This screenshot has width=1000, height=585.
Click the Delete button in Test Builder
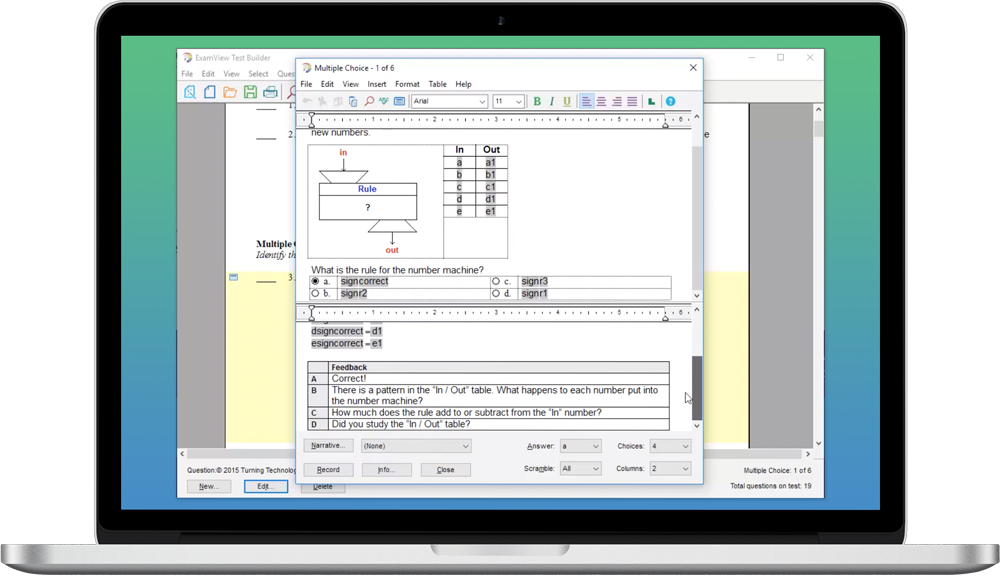click(x=323, y=487)
